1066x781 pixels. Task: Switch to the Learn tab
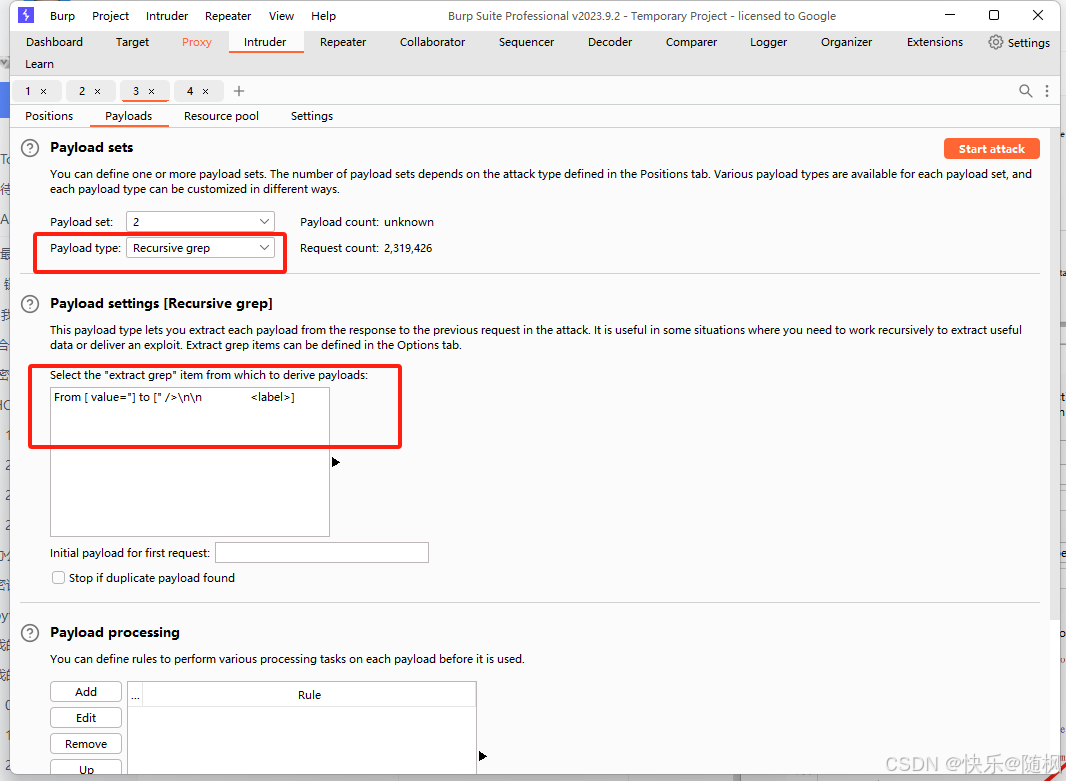tap(39, 64)
